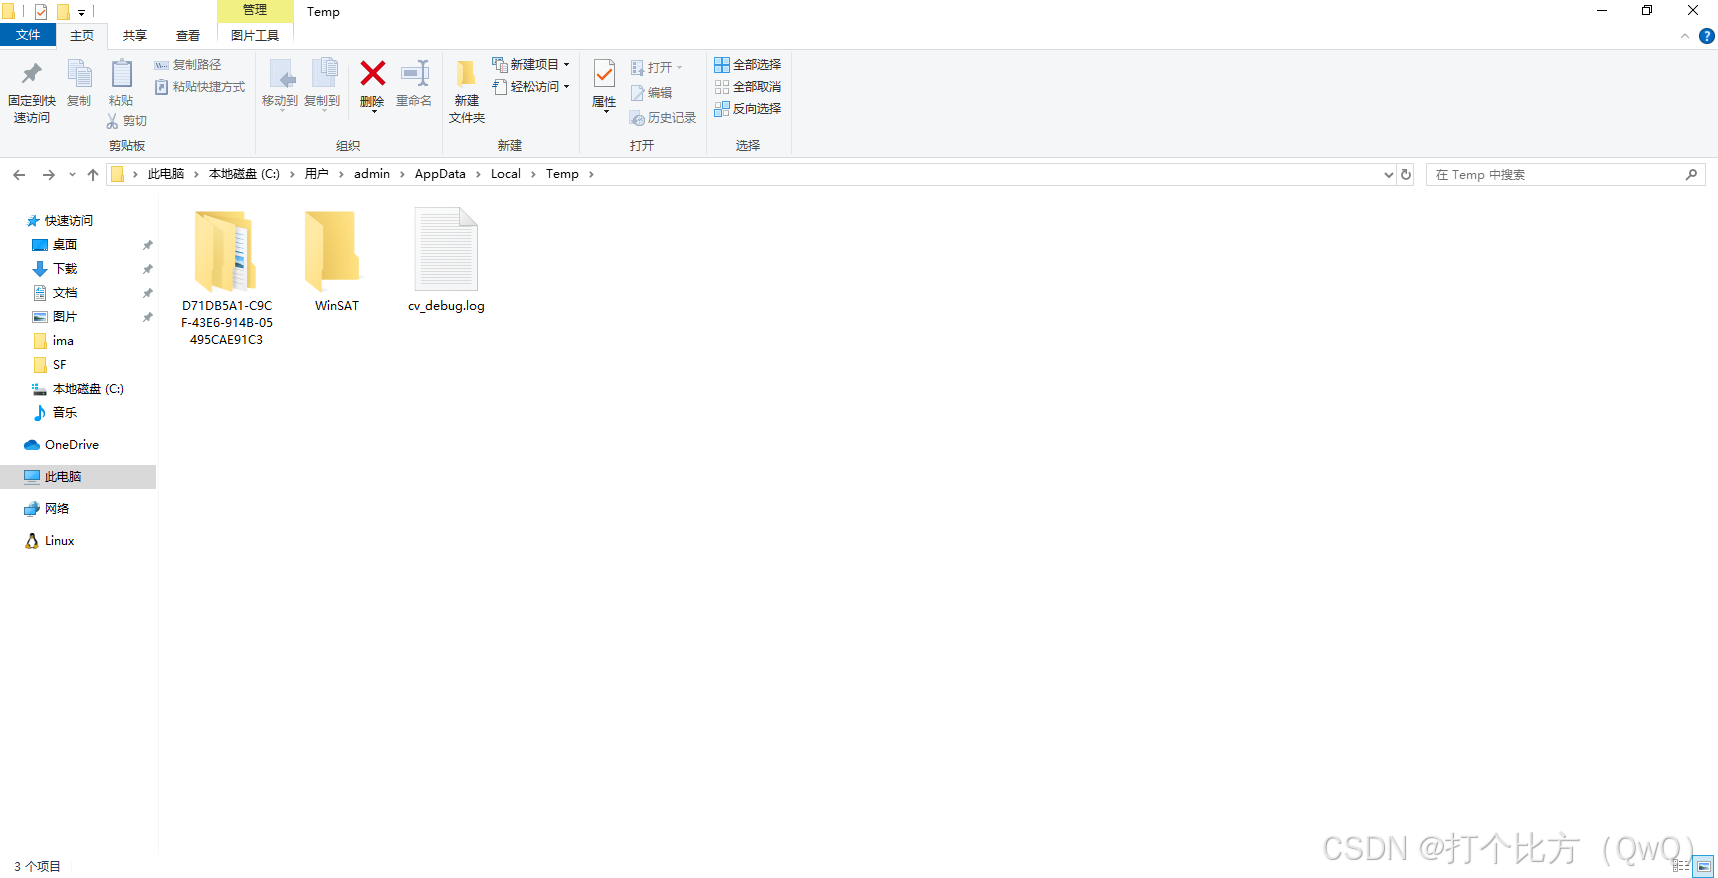Expand the chevron after AppData in path
Viewport: 1718px width, 878px height.
(478, 175)
